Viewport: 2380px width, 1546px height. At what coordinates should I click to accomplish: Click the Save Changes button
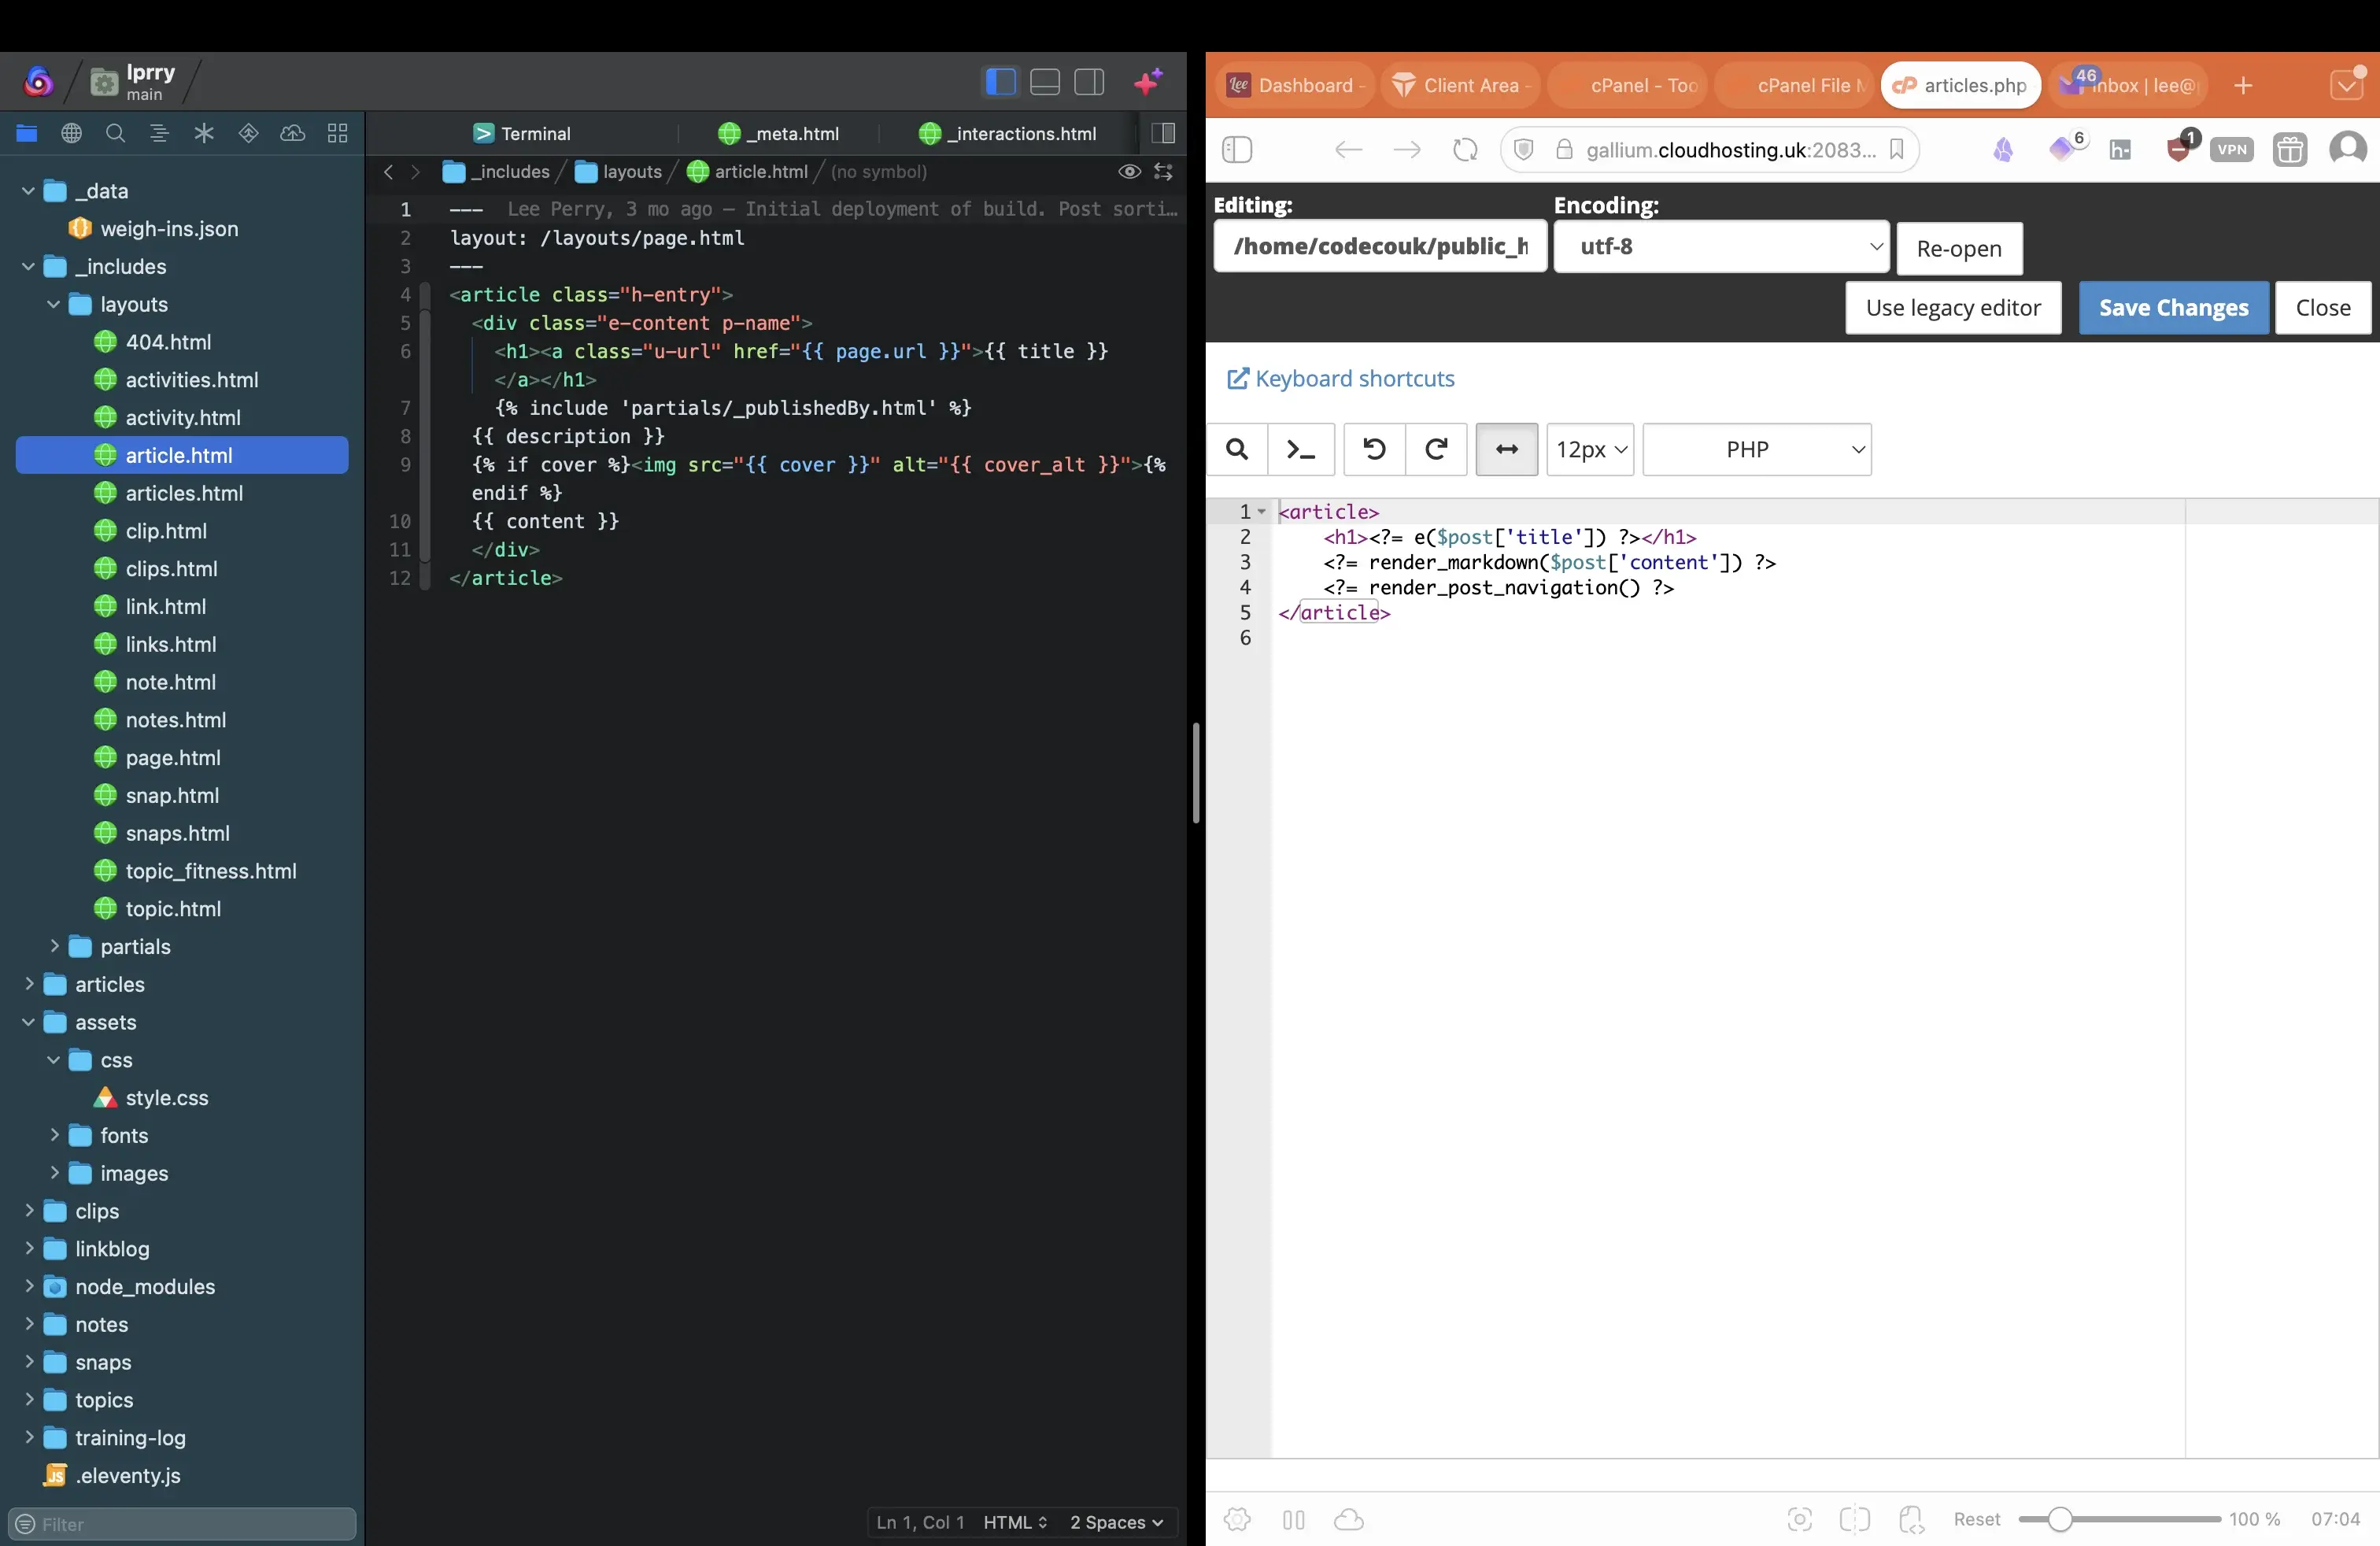[x=2173, y=307]
